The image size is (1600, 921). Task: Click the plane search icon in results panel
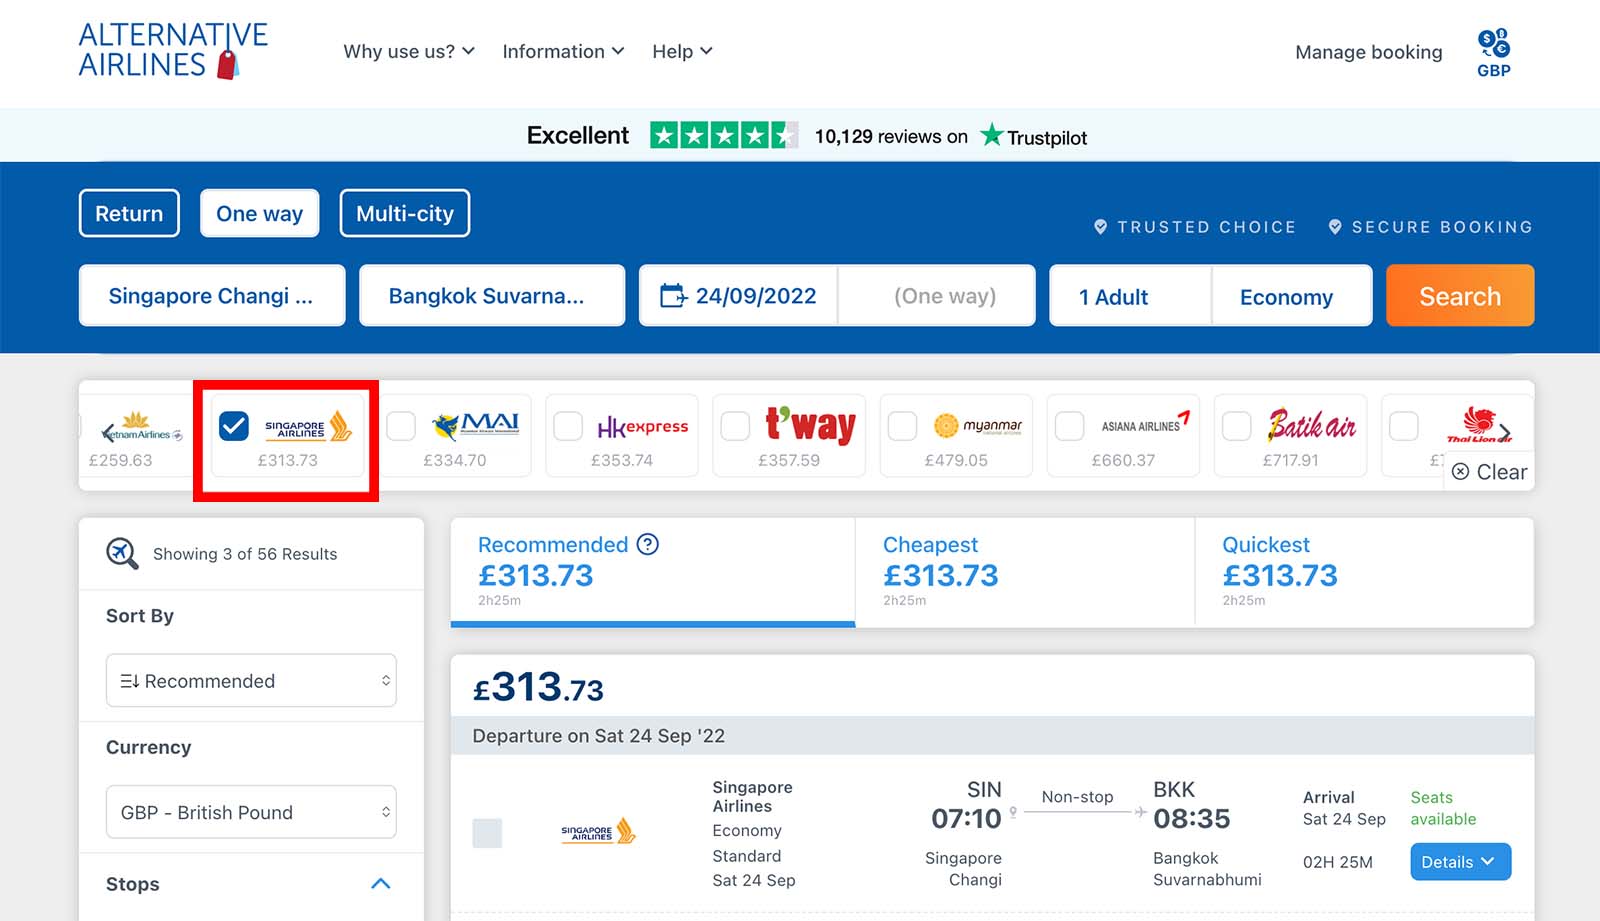point(122,553)
